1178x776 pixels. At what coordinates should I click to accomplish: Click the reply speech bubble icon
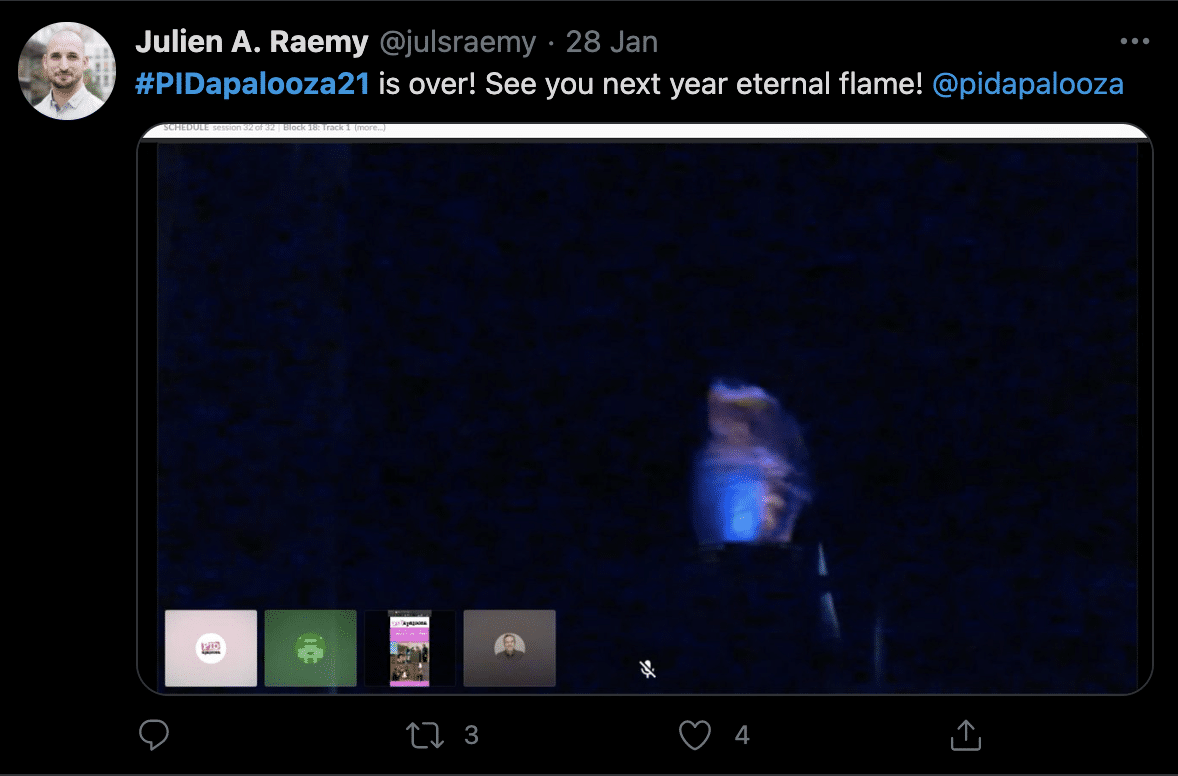[x=154, y=735]
